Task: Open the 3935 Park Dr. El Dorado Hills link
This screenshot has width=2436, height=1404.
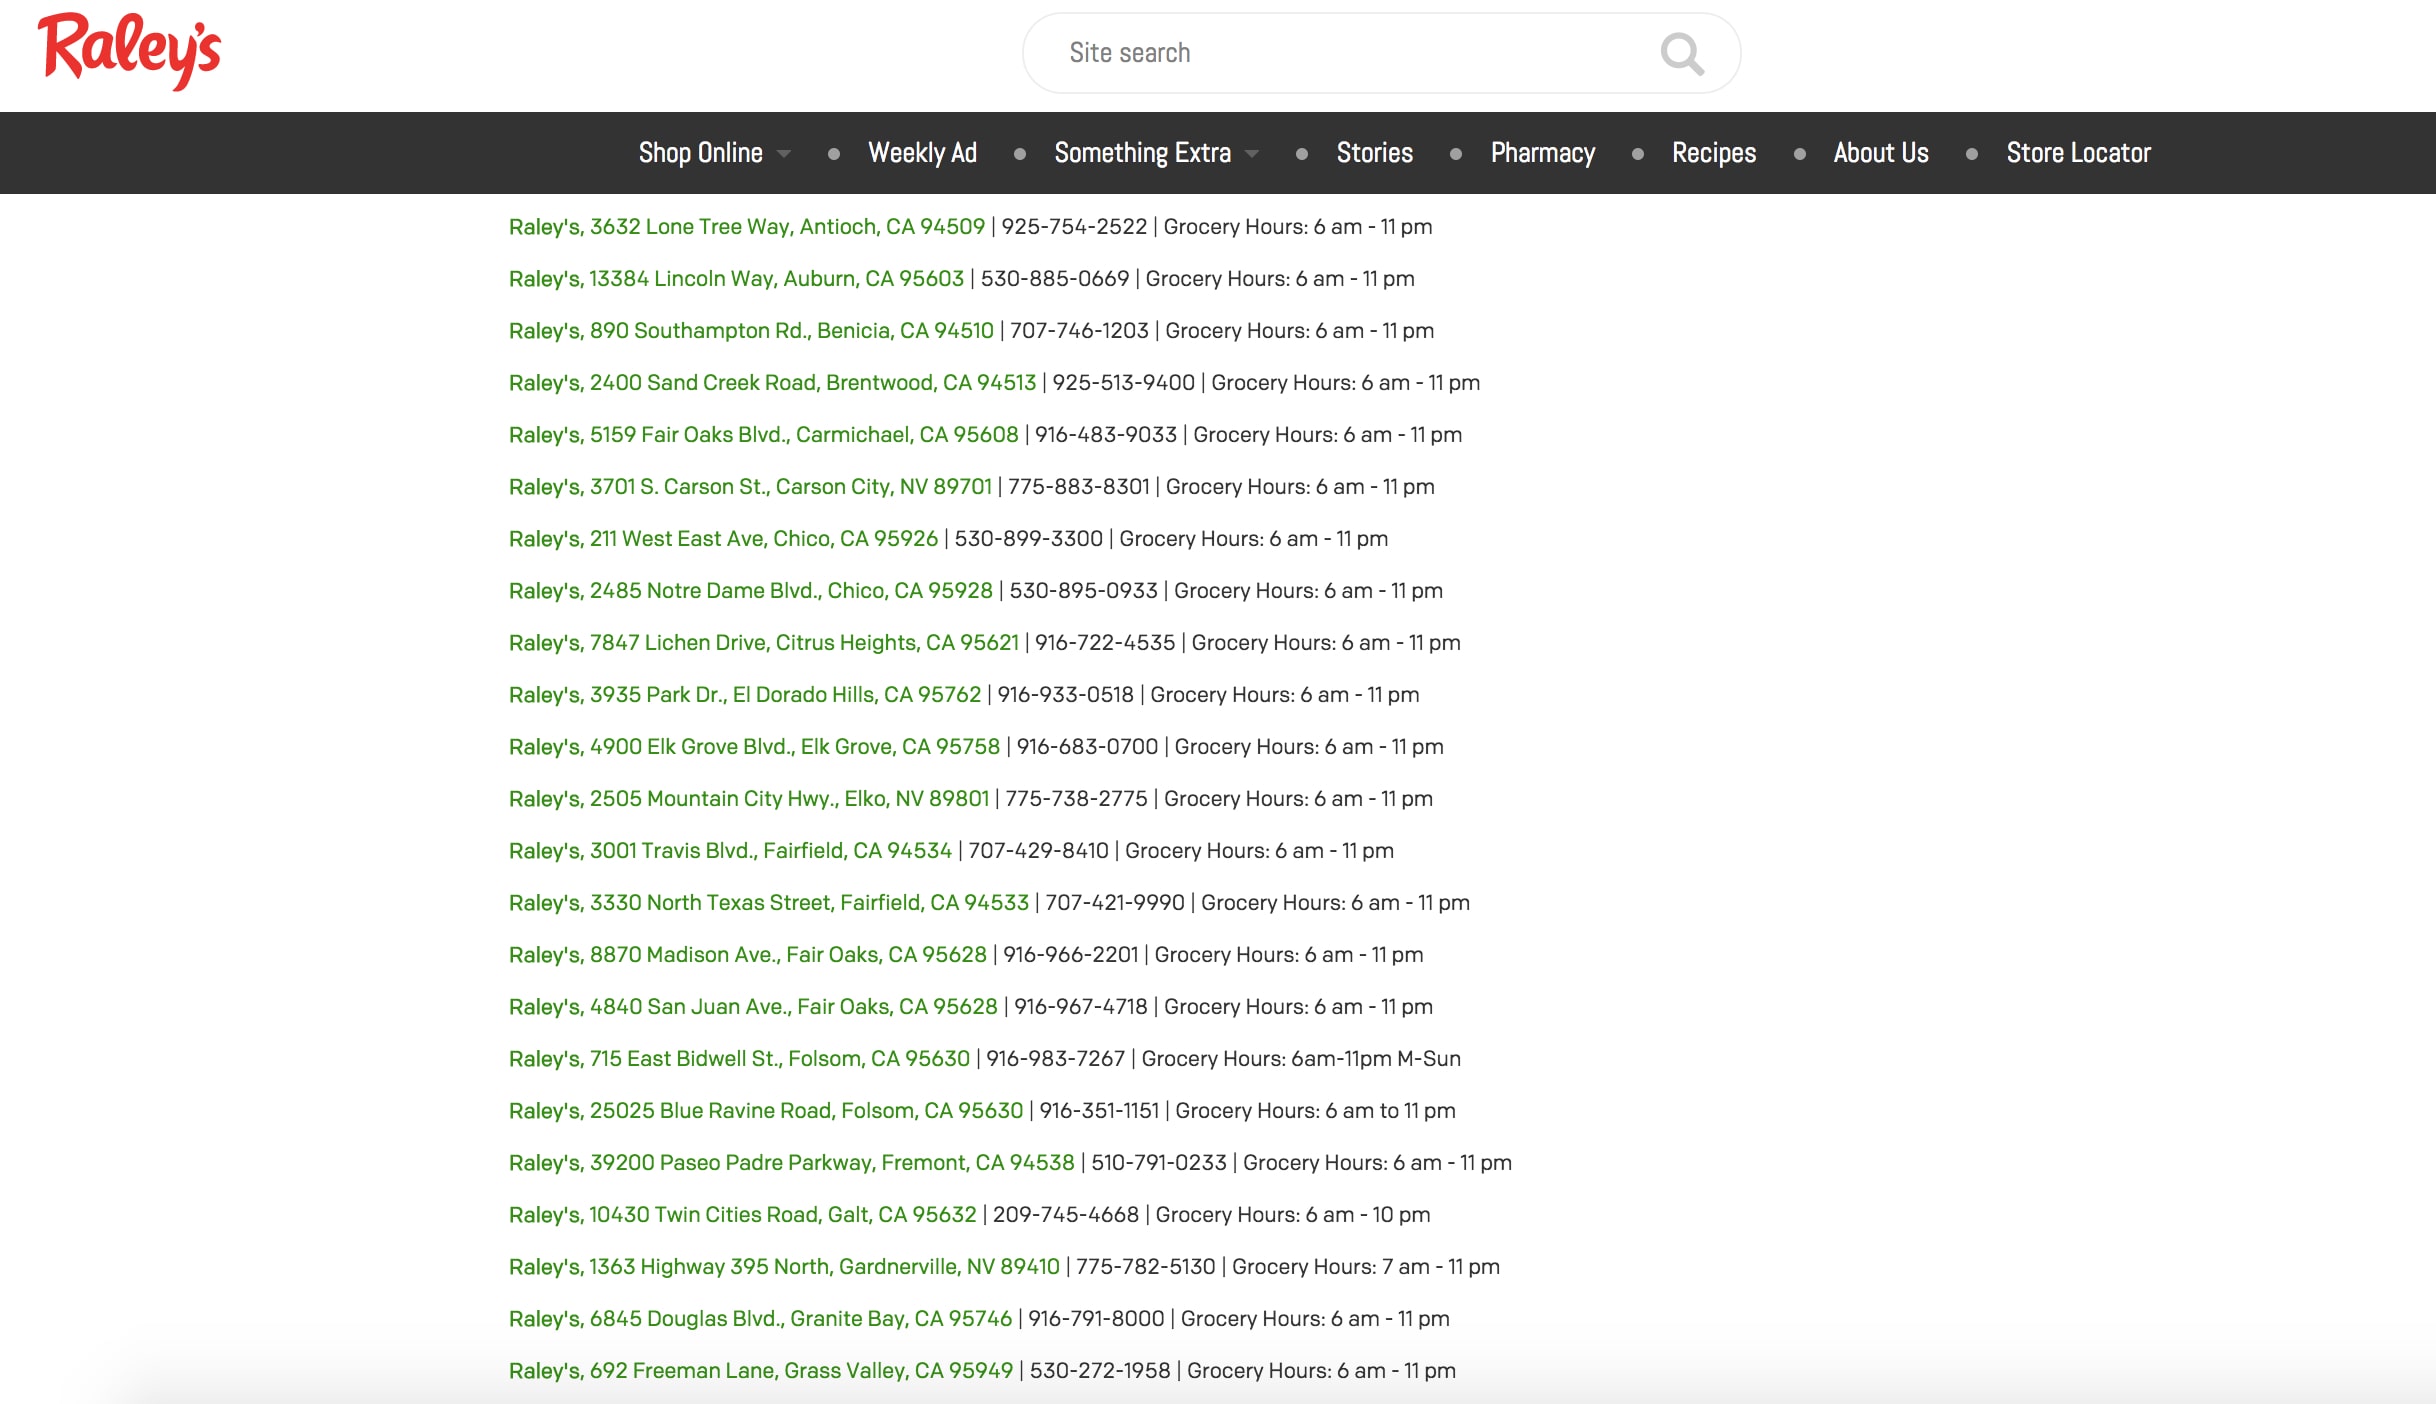Action: pyautogui.click(x=745, y=695)
